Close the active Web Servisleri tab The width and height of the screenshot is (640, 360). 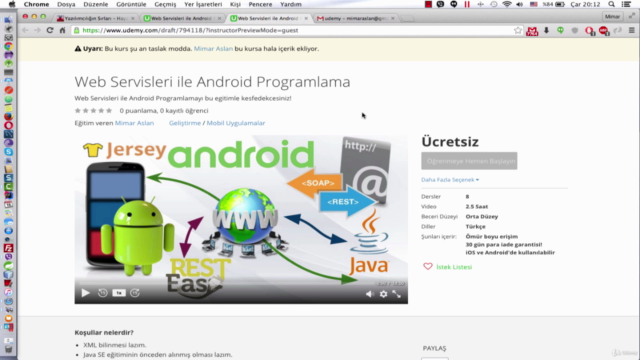click(306, 18)
